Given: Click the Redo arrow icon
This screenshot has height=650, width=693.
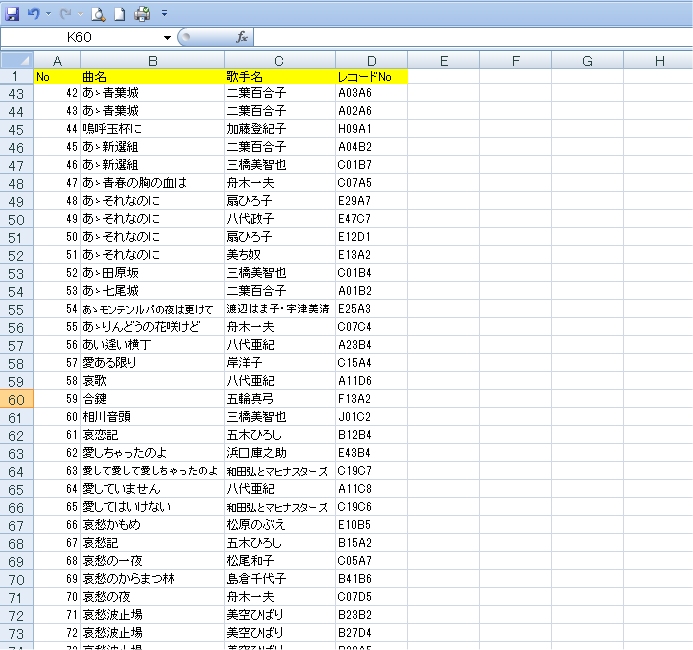Looking at the screenshot, I should pos(66,13).
